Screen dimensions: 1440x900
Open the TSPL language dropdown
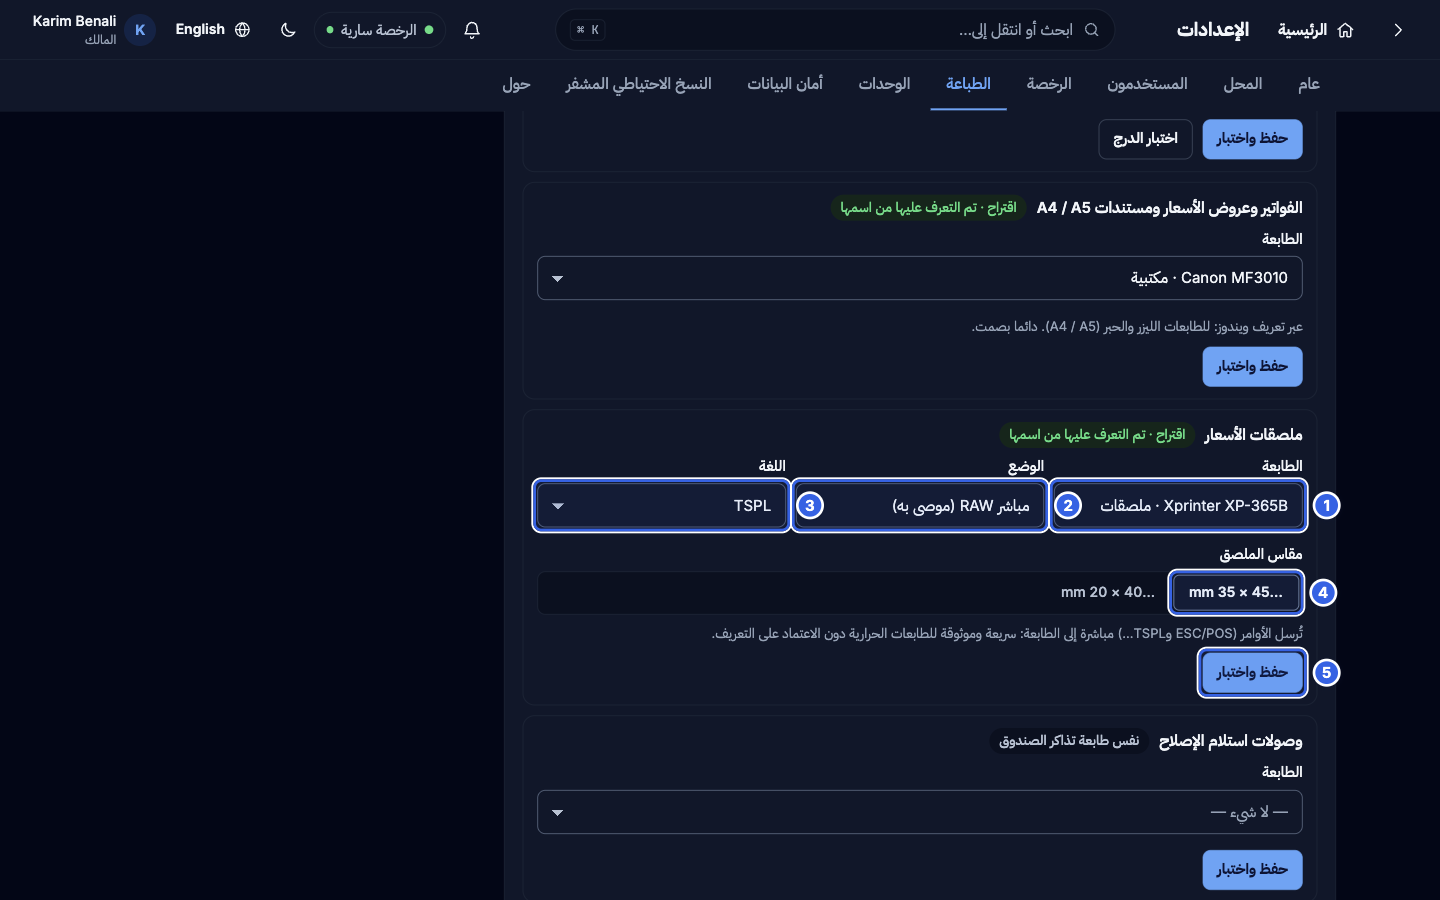coord(662,506)
